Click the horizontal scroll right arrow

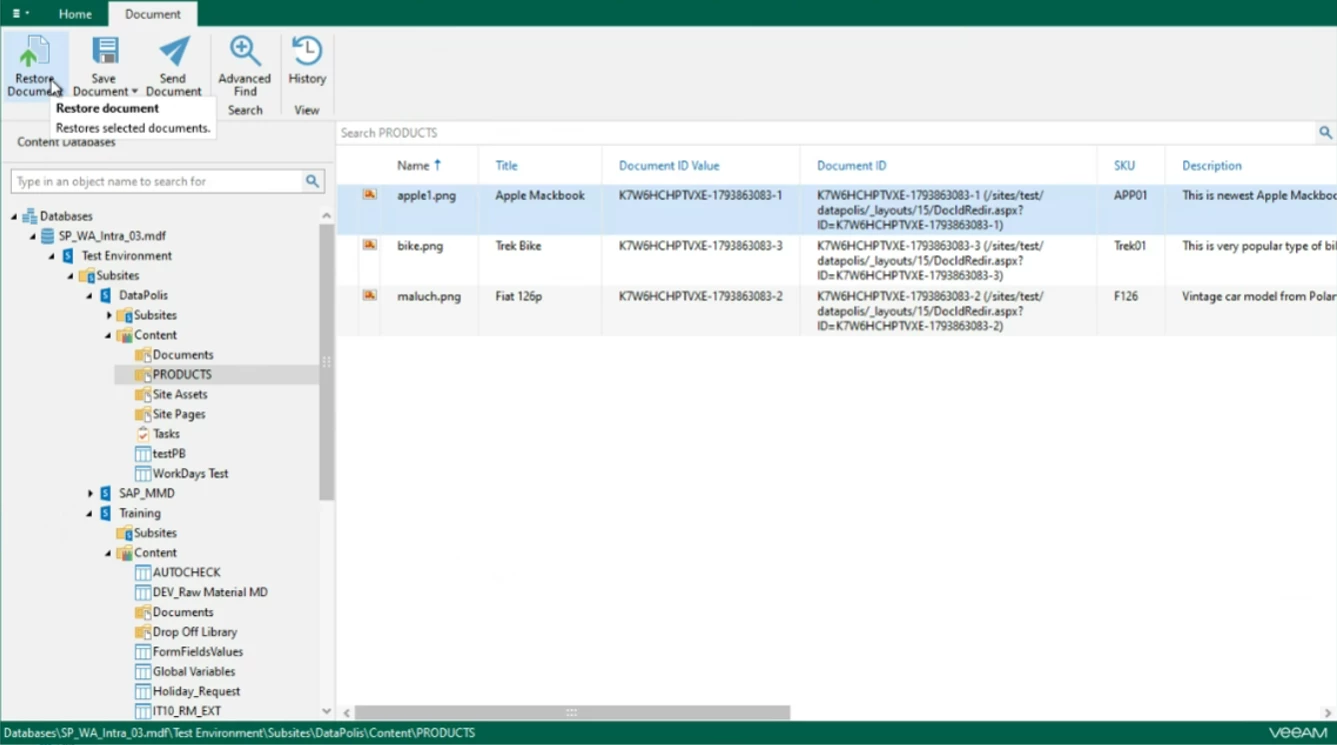1328,713
